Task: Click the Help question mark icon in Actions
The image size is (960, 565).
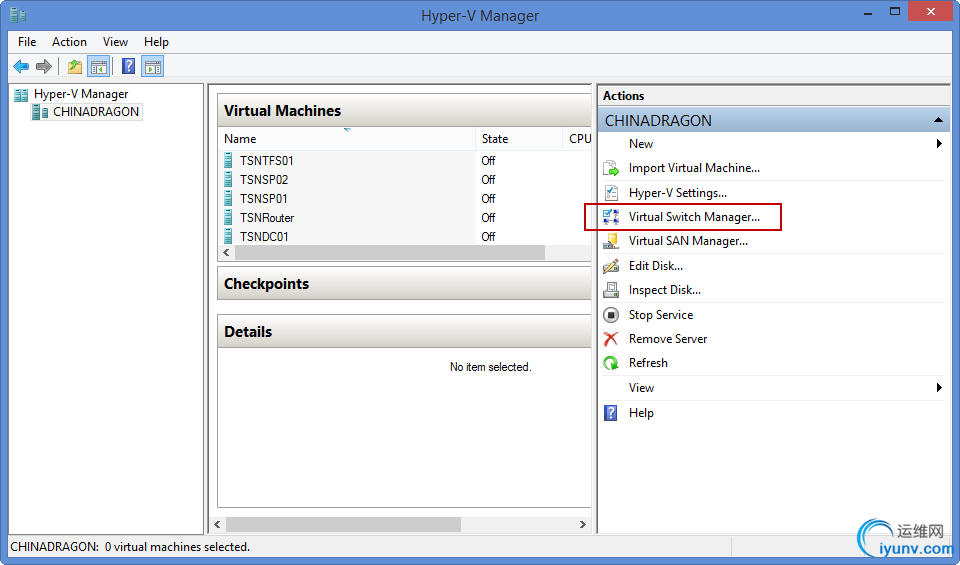Action: (611, 413)
